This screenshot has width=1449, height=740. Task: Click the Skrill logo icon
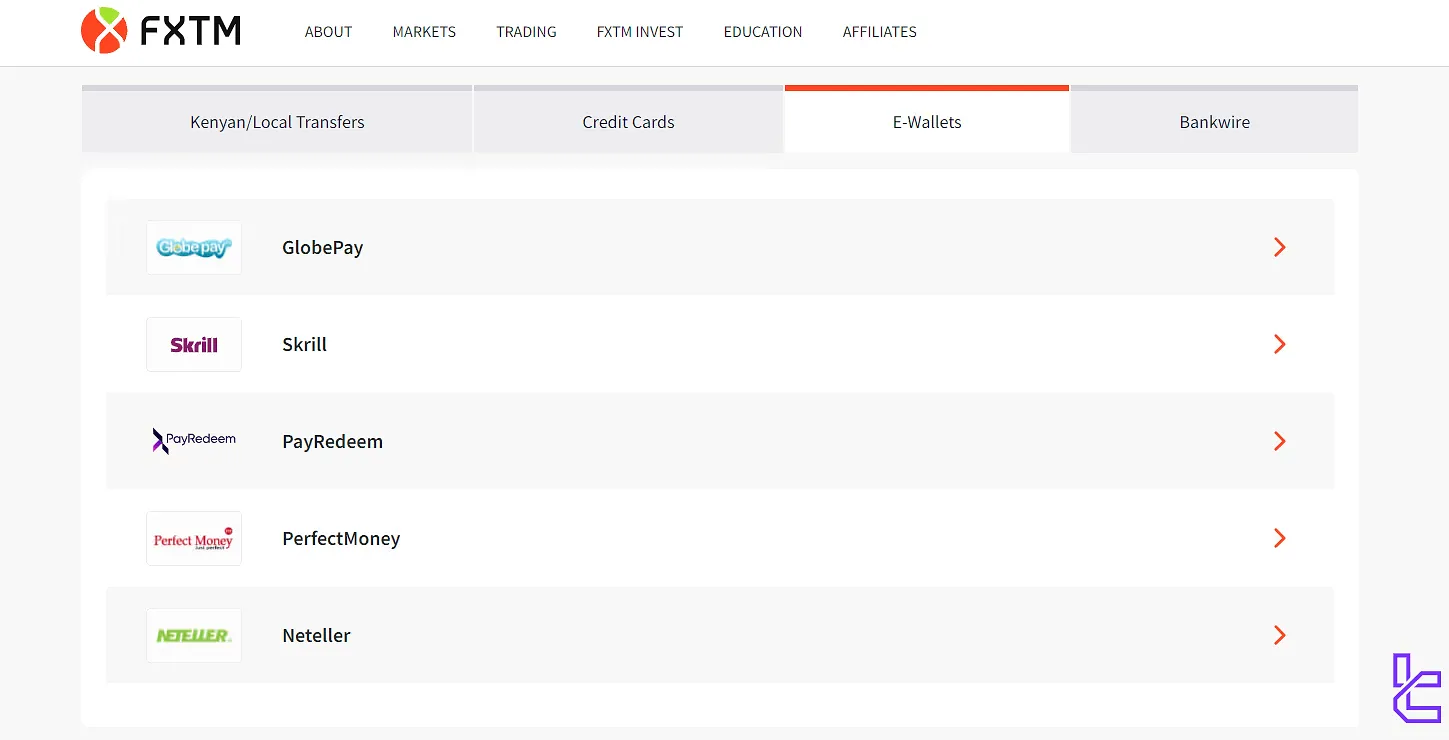(x=194, y=344)
